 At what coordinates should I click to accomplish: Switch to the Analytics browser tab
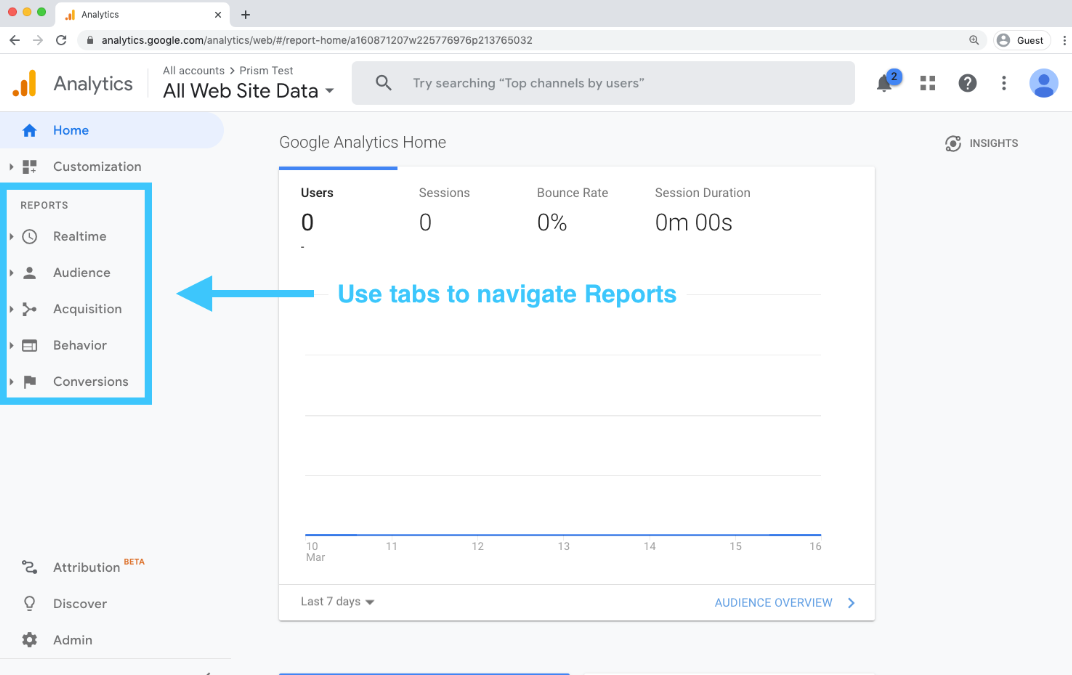142,14
